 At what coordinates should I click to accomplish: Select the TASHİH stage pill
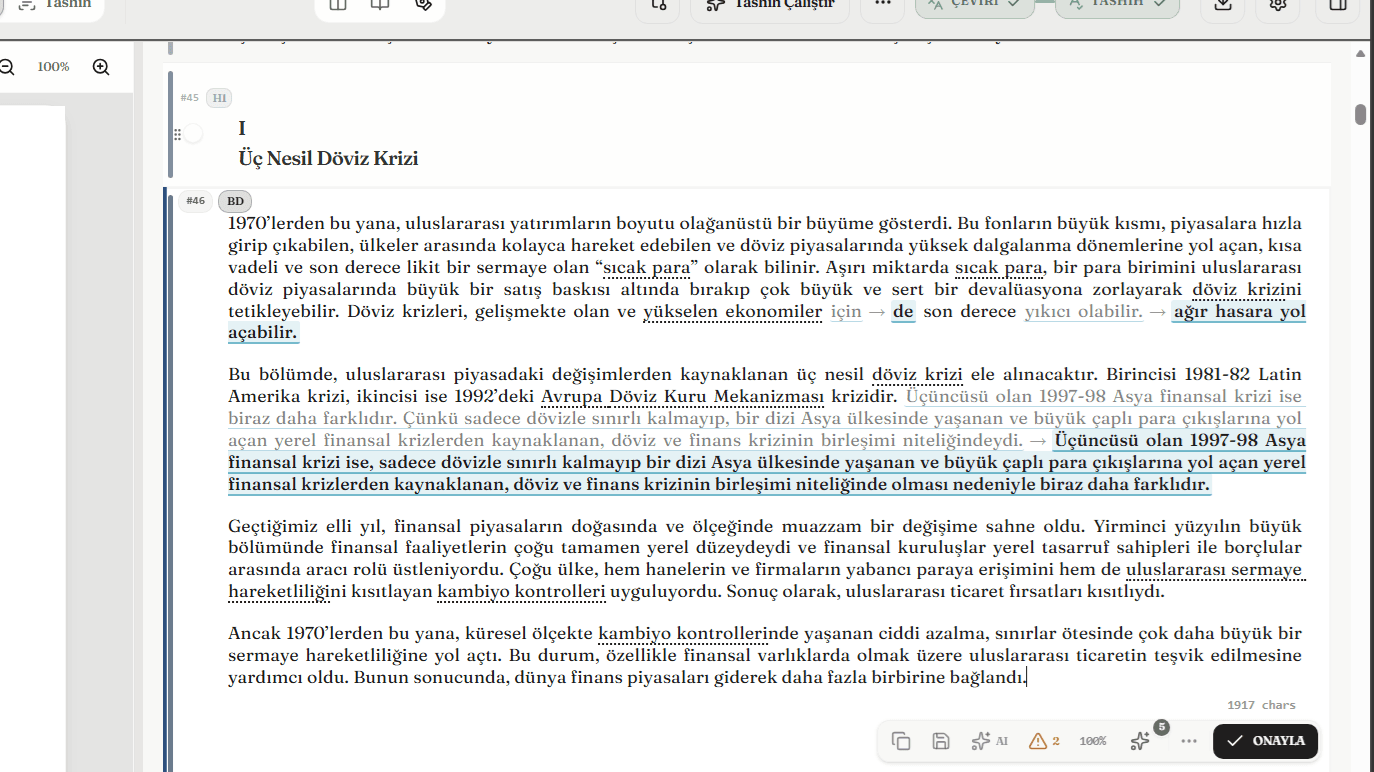click(x=1117, y=5)
